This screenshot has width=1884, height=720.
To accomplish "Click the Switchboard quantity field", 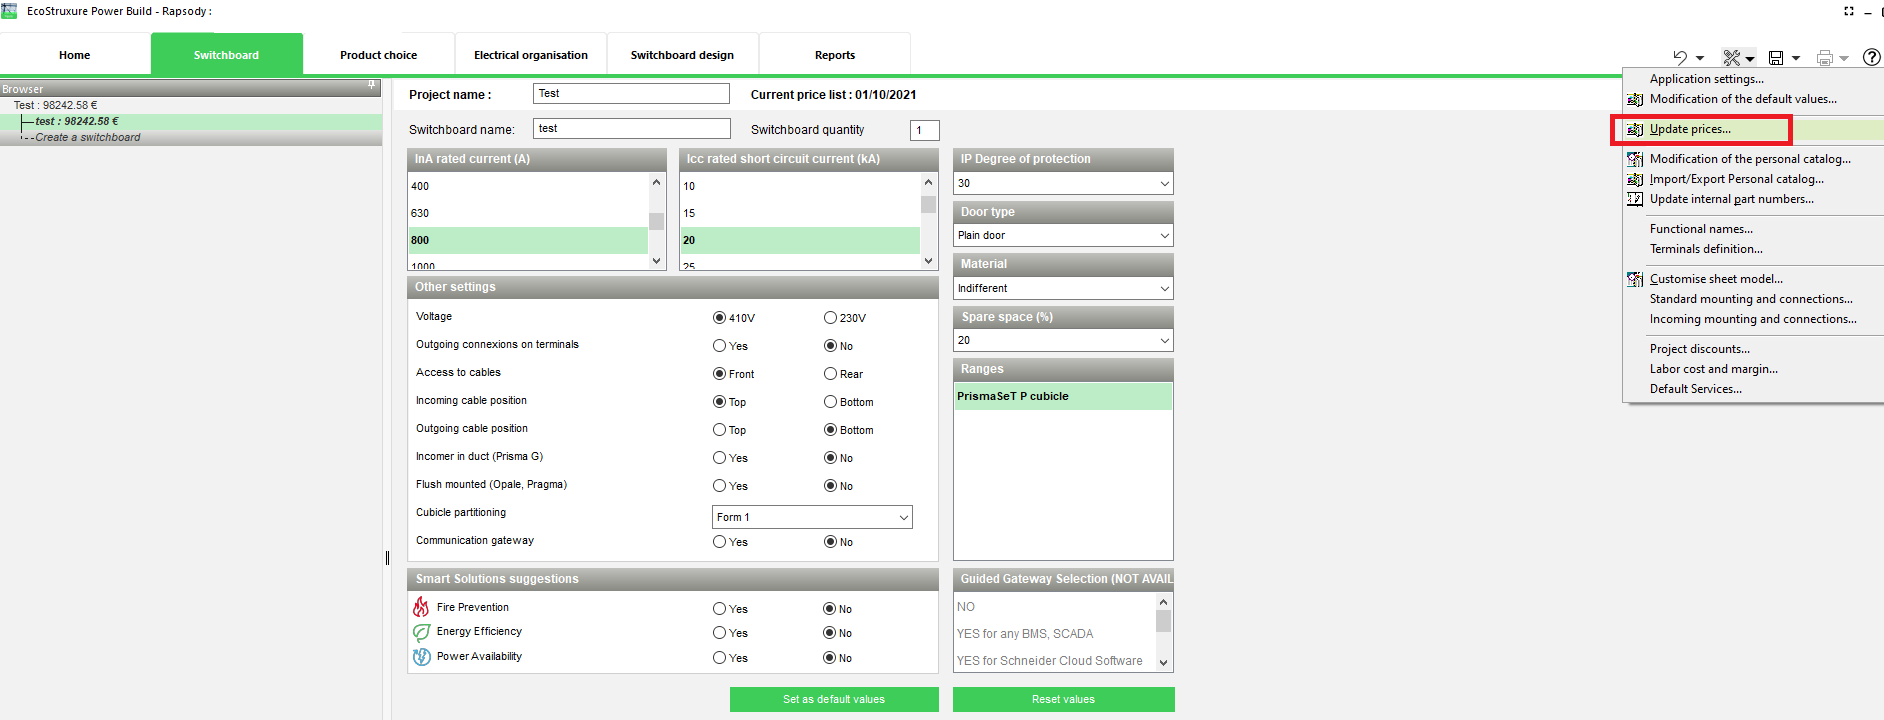I will (x=925, y=130).
